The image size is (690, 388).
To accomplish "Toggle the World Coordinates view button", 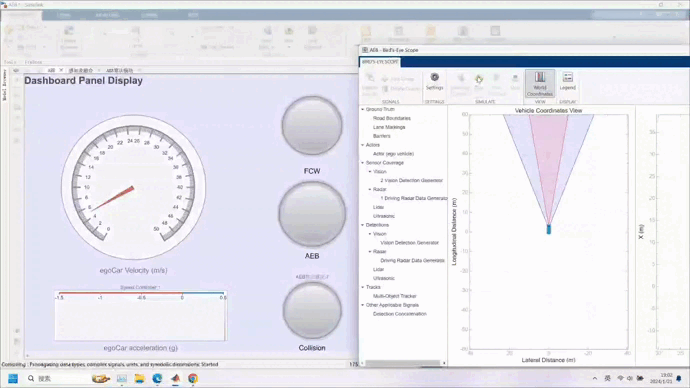I will pos(540,84).
